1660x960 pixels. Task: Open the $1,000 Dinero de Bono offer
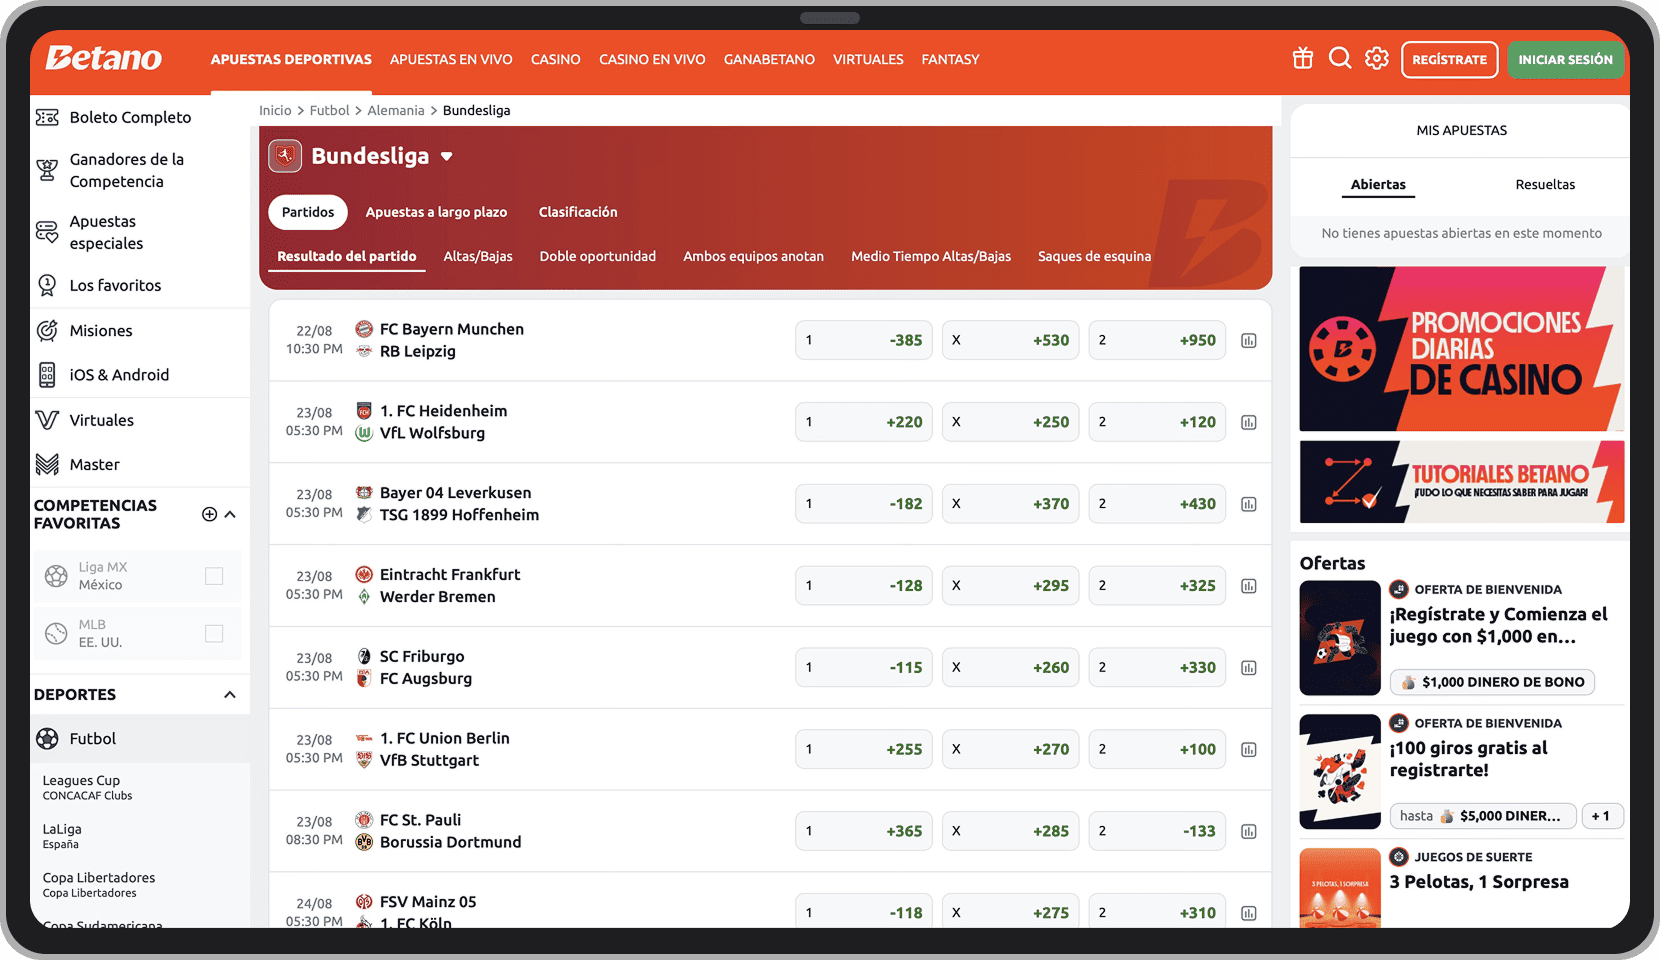(1492, 682)
